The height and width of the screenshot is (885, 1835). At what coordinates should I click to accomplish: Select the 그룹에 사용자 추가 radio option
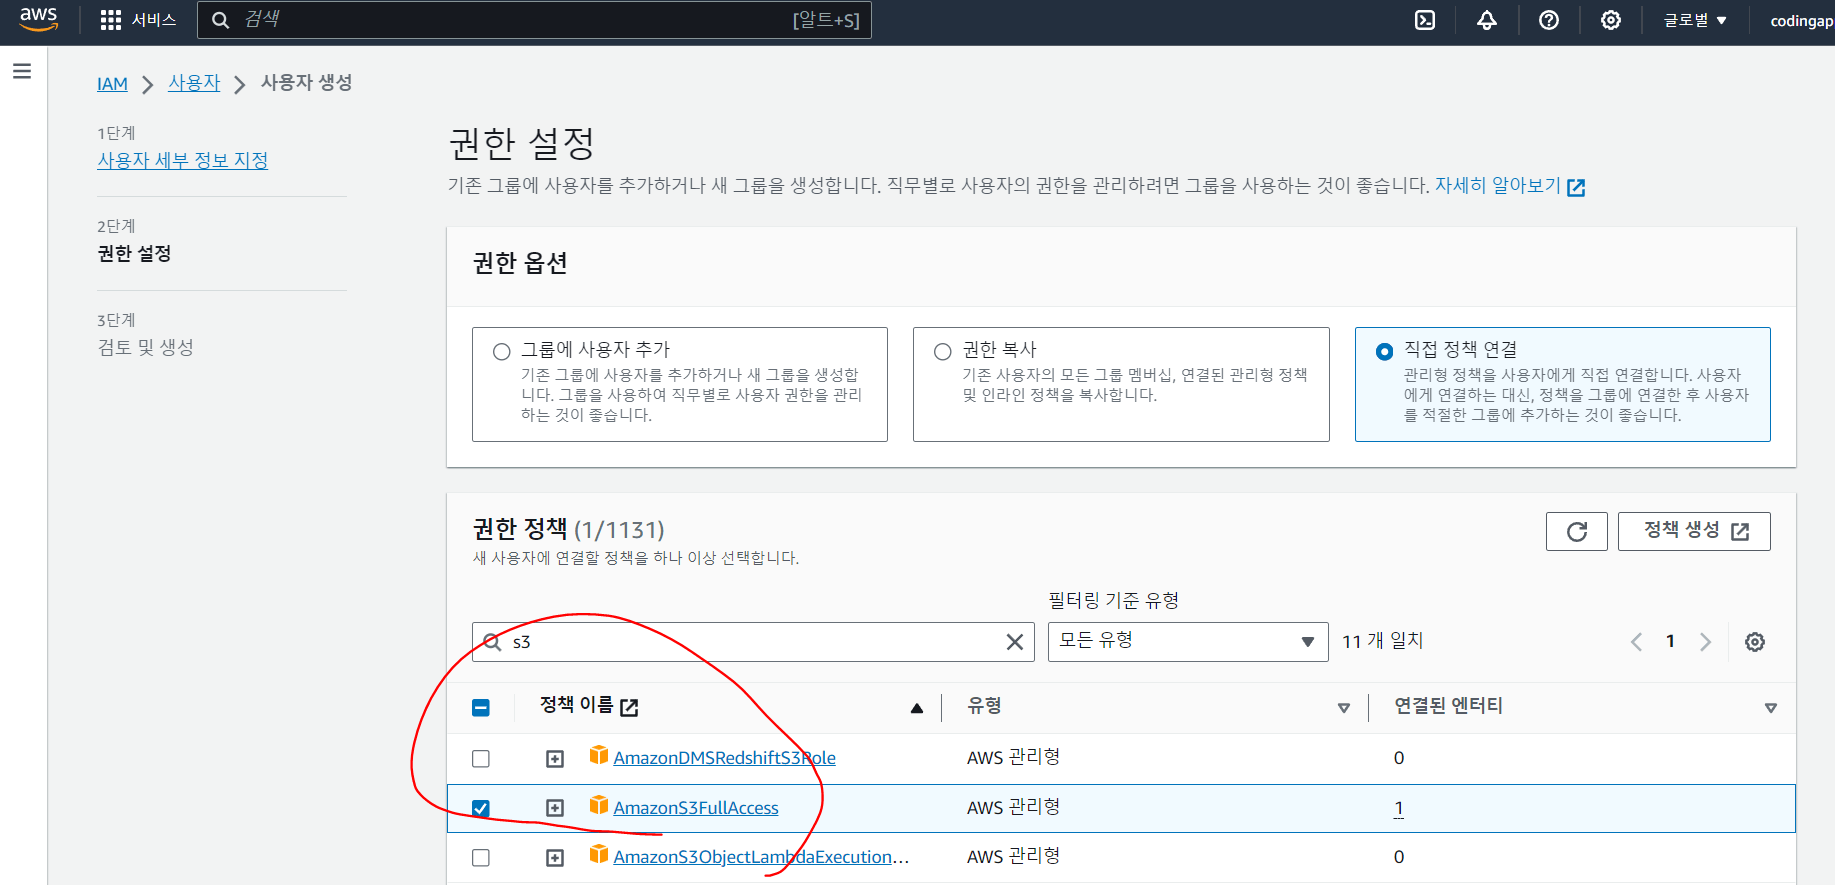coord(502,351)
